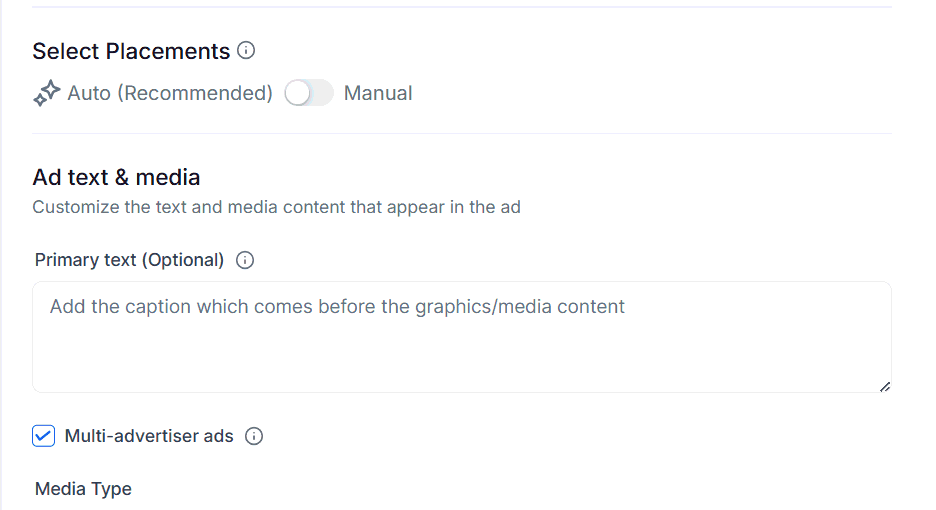Open the Primary text info tooltip icon
Screen dimensions: 936x510
pos(245,261)
